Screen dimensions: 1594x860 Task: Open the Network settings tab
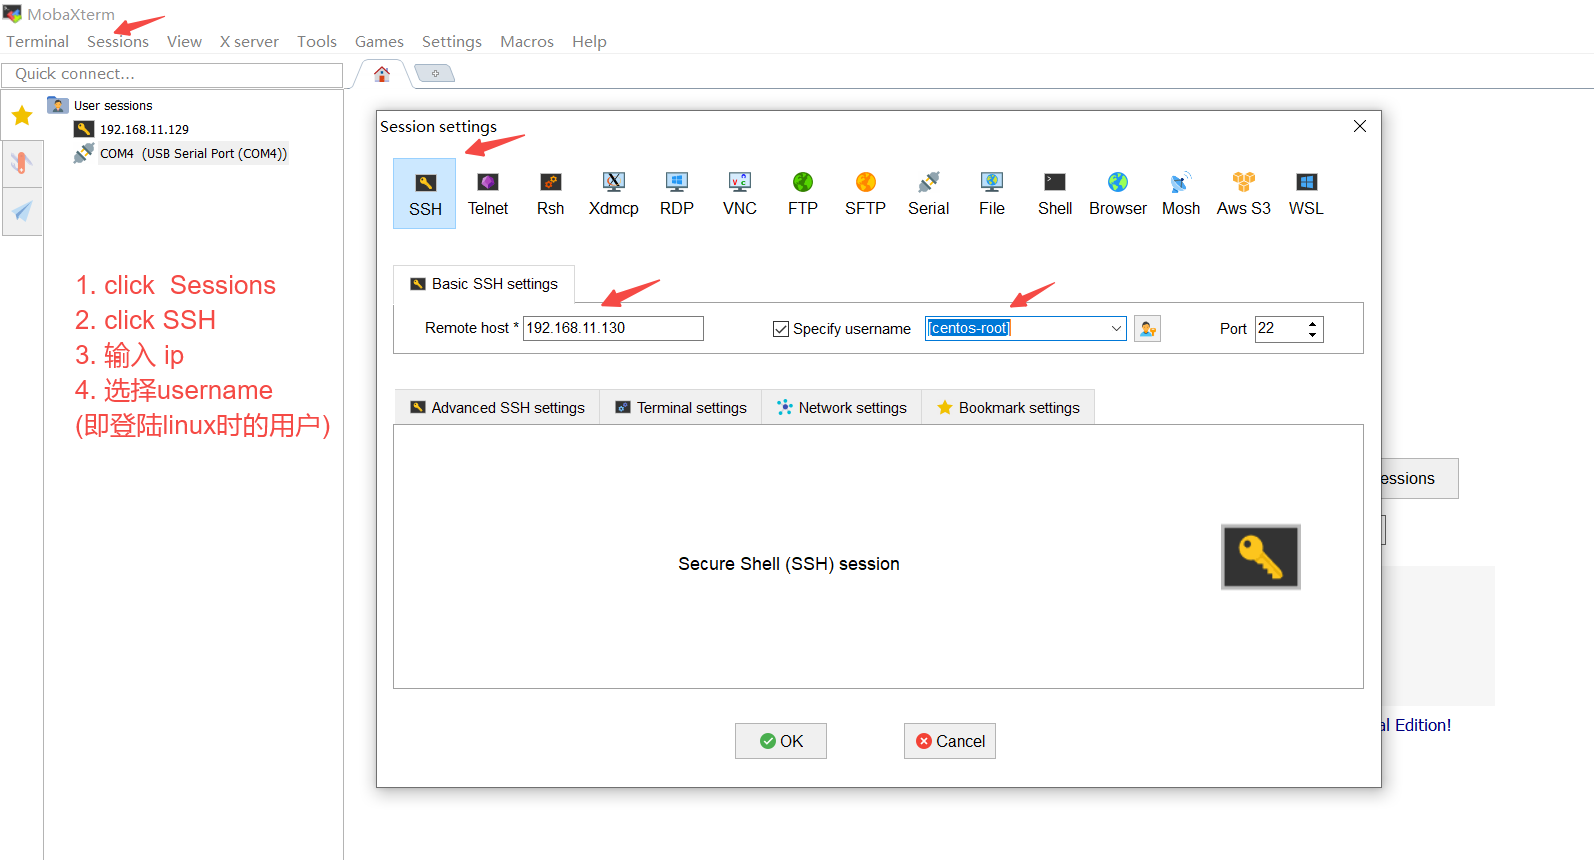click(842, 408)
